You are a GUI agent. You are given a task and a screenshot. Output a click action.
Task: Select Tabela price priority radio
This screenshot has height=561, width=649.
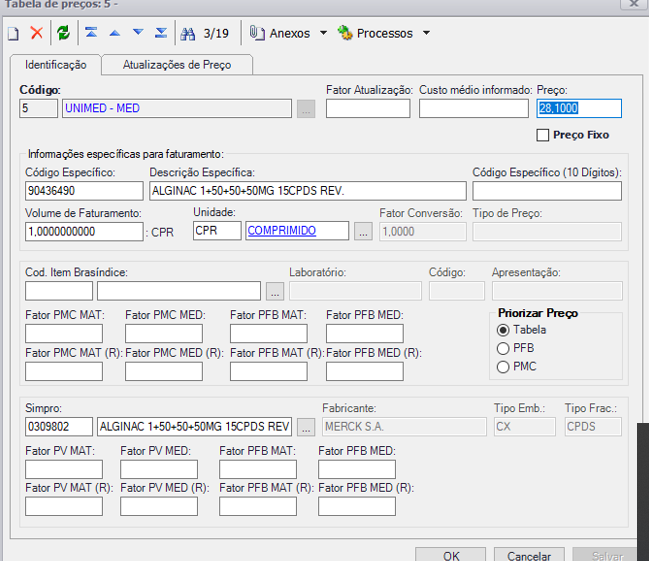[x=503, y=330]
